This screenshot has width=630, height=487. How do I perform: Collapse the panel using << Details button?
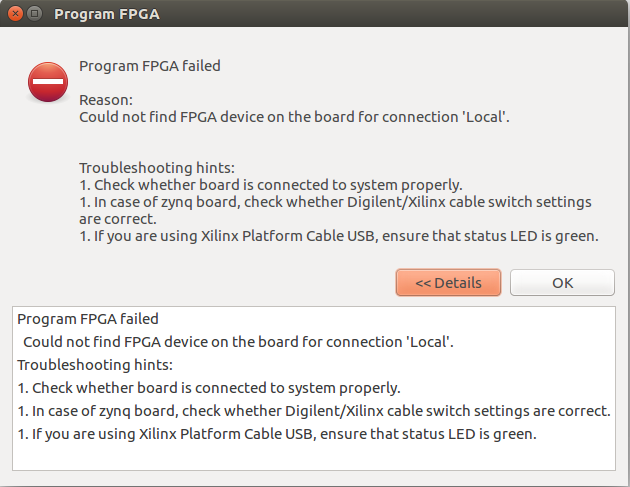tap(448, 283)
